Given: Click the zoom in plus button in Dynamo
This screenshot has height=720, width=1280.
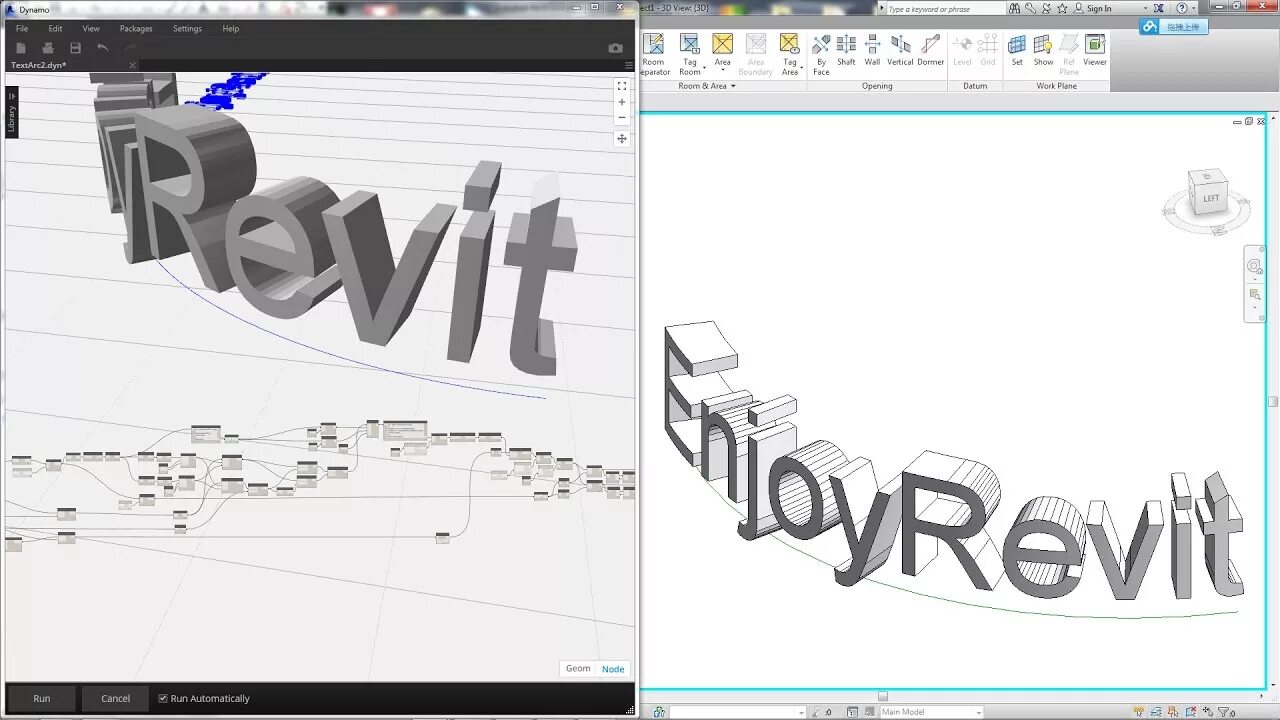Looking at the screenshot, I should click(x=621, y=102).
